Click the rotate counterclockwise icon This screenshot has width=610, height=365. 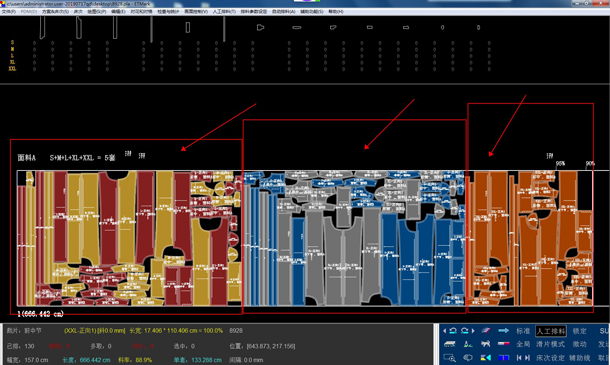pyautogui.click(x=453, y=331)
